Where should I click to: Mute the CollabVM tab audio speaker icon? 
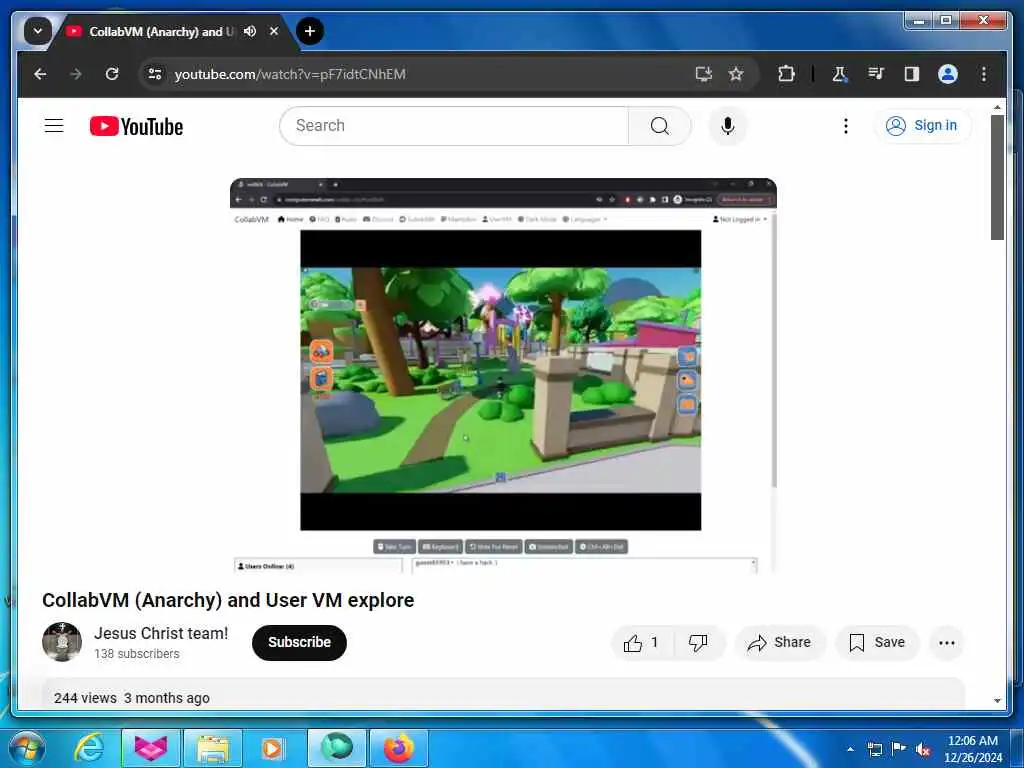click(249, 31)
